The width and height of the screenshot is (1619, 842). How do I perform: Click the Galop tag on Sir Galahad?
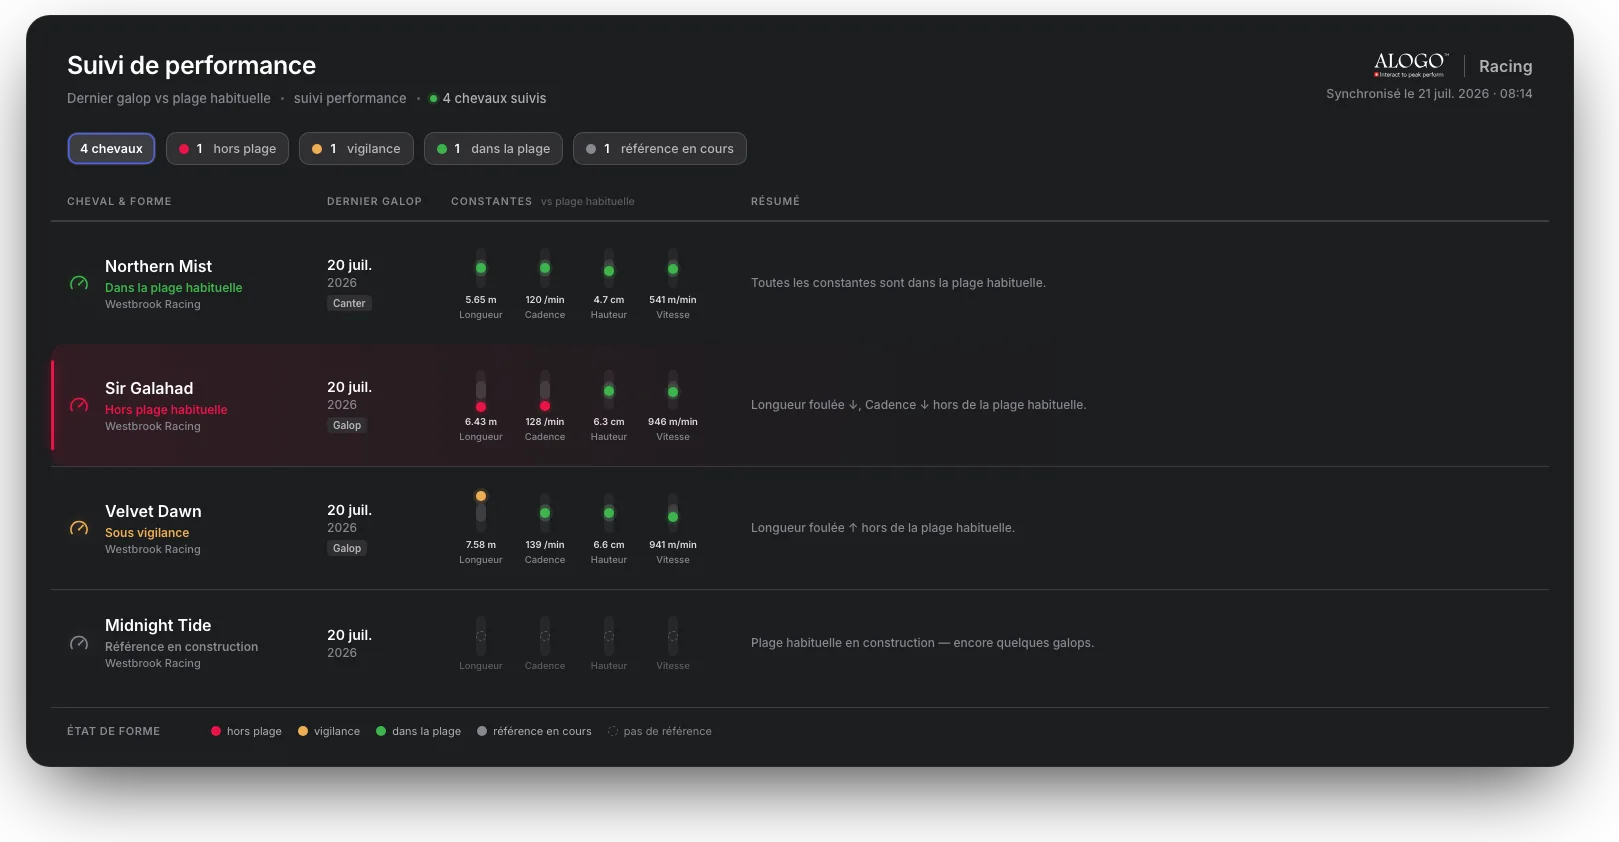point(347,425)
